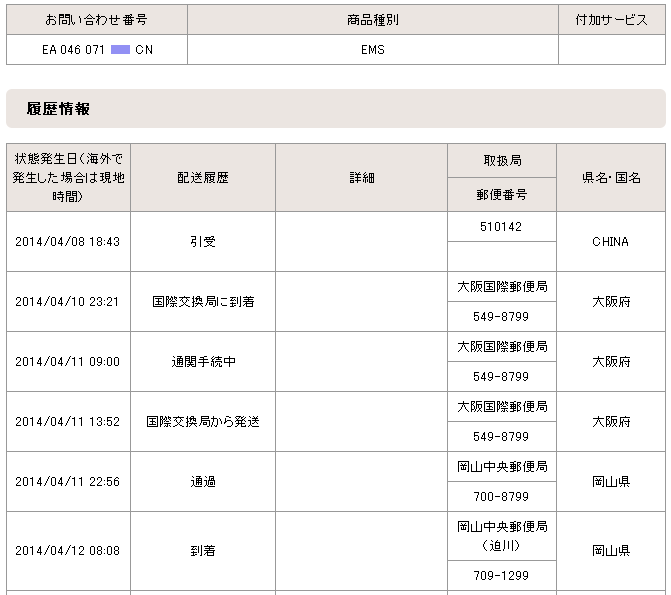The image size is (671, 595).
Task: Click the 配送履歴 column header
Action: tap(203, 177)
